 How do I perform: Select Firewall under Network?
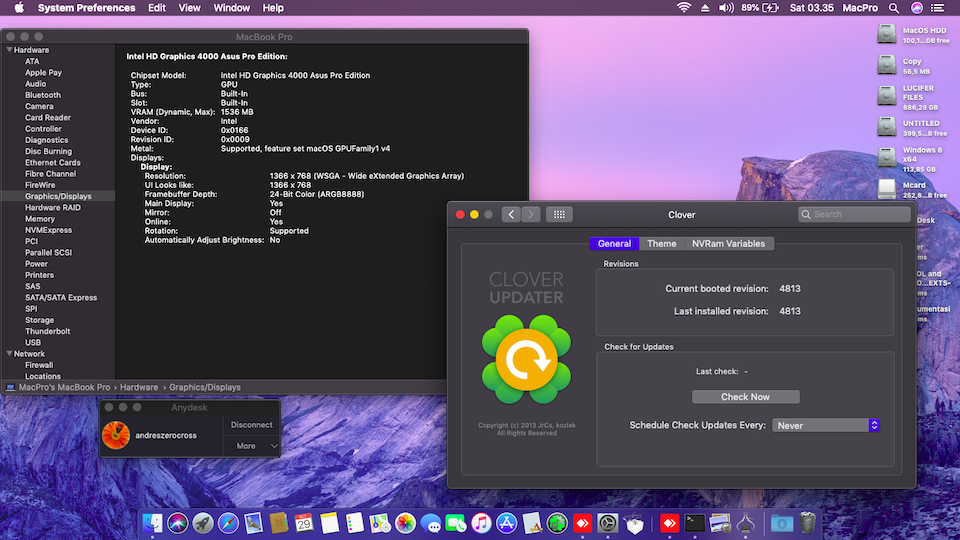[x=39, y=365]
